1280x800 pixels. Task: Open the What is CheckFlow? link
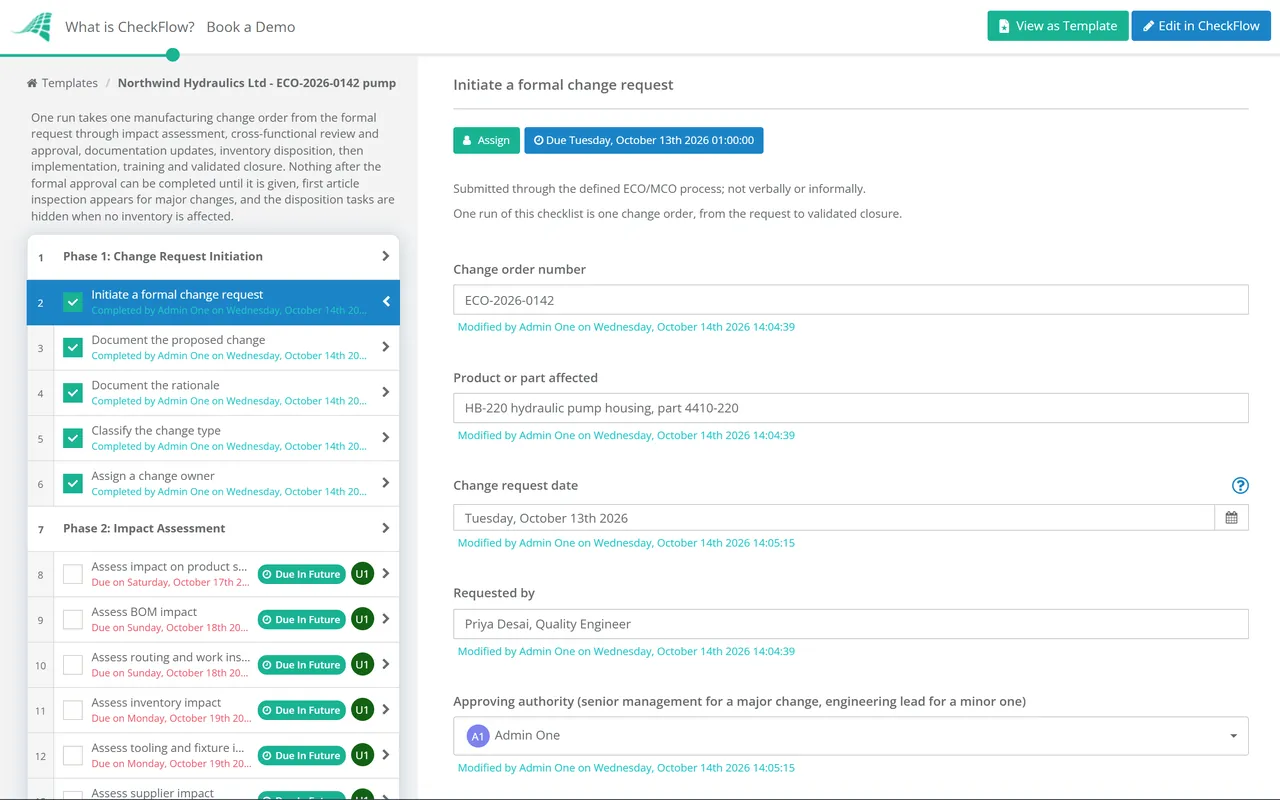(130, 27)
